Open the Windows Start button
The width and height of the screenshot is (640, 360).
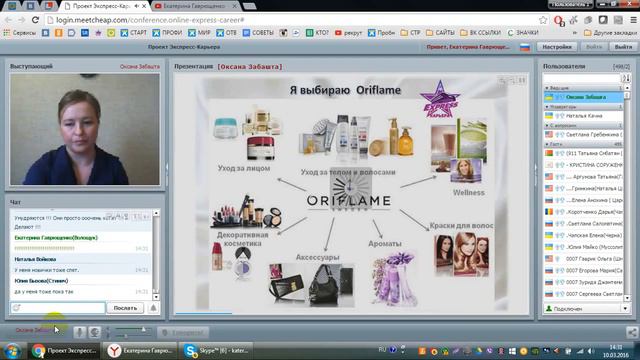pos(12,351)
